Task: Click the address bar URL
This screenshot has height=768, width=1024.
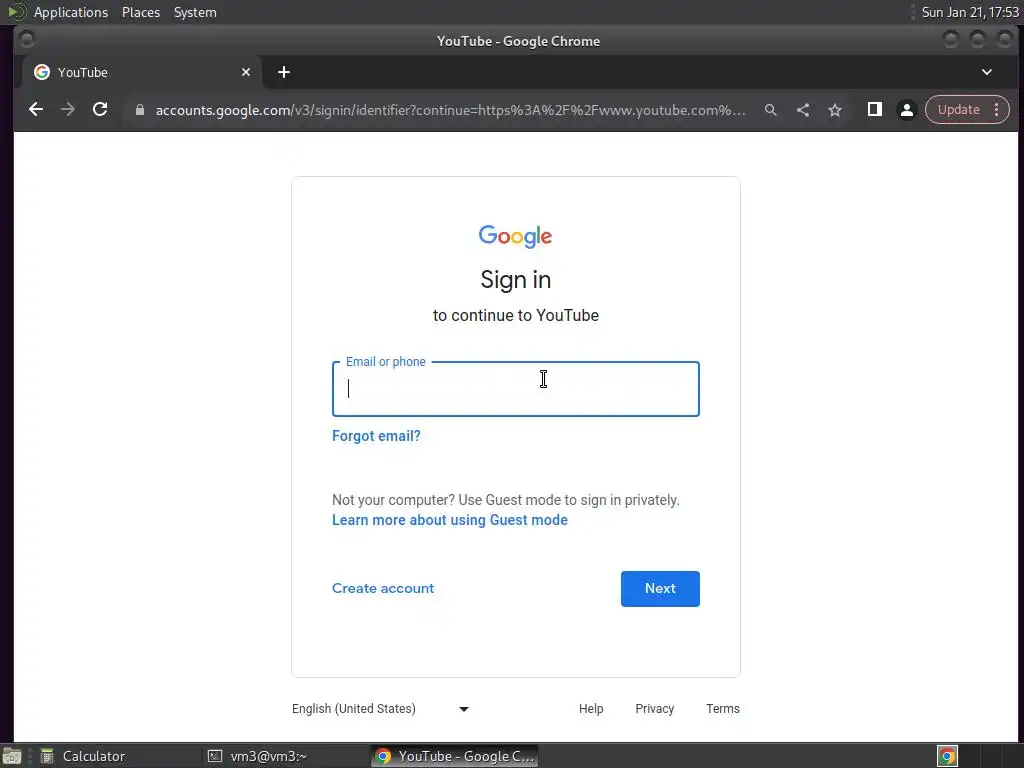Action: pyautogui.click(x=450, y=110)
